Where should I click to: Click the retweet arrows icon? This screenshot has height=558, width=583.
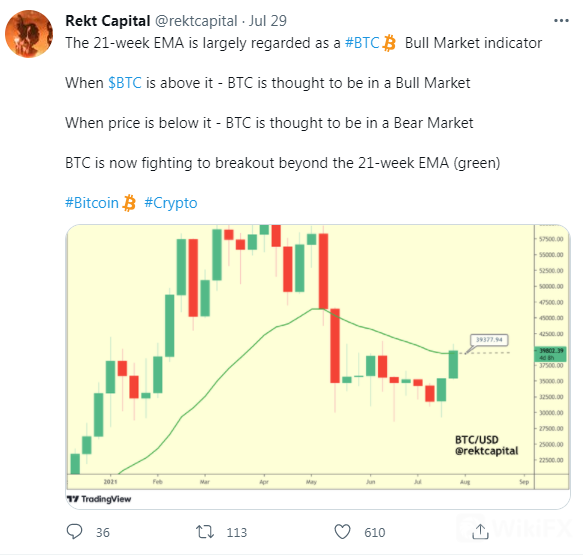205,532
